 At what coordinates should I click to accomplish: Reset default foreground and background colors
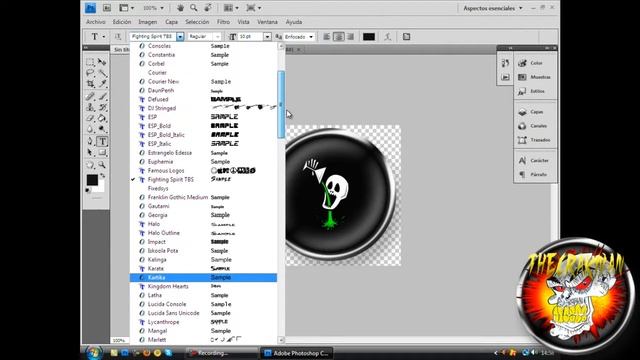[88, 190]
